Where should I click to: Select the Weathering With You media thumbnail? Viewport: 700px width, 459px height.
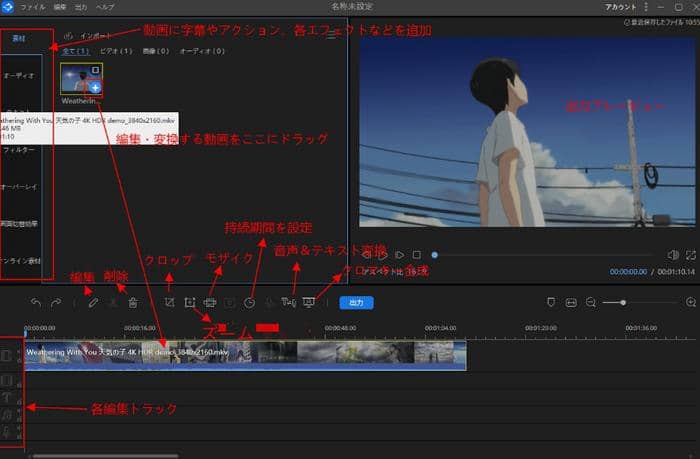point(82,79)
